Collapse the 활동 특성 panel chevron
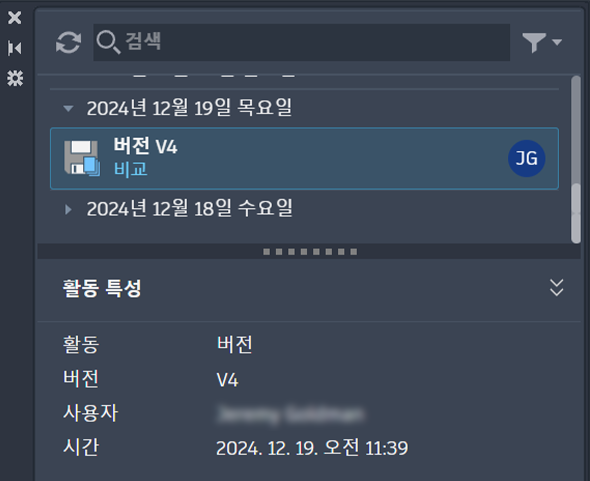The image size is (590, 481). tap(557, 288)
